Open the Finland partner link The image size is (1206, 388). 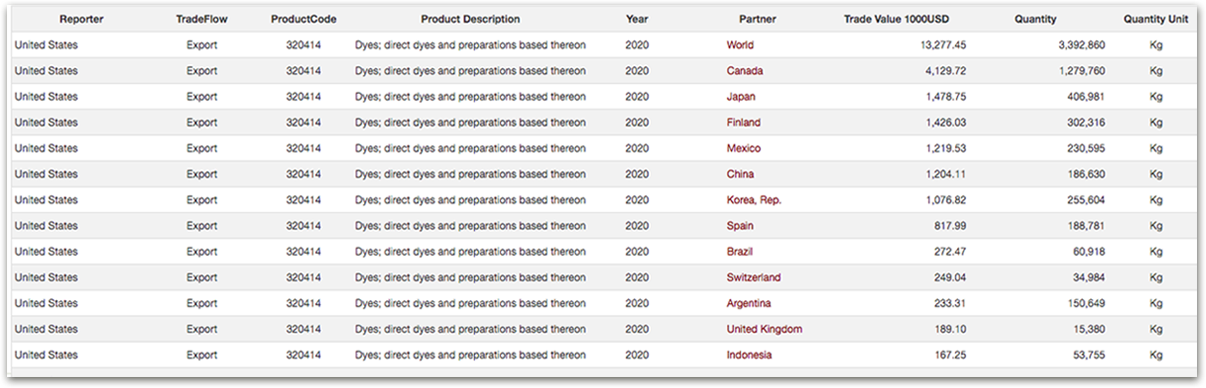[x=743, y=123]
